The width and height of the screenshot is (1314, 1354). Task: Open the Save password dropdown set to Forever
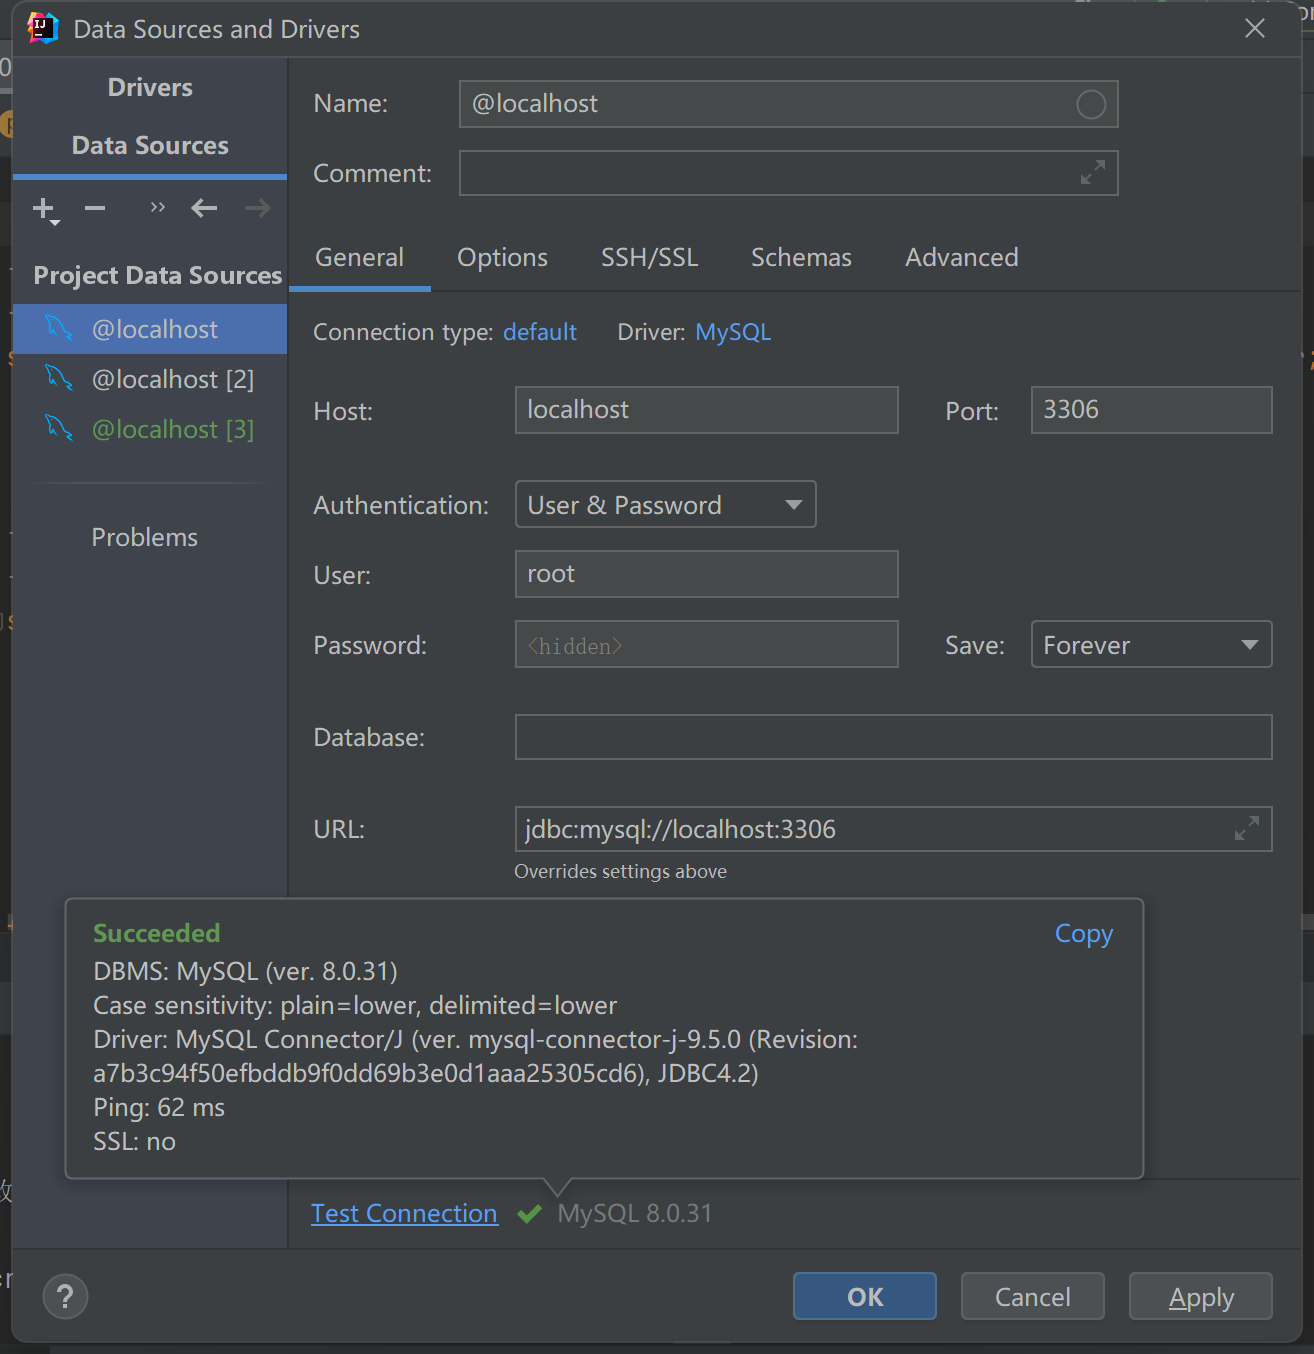[x=1152, y=644]
